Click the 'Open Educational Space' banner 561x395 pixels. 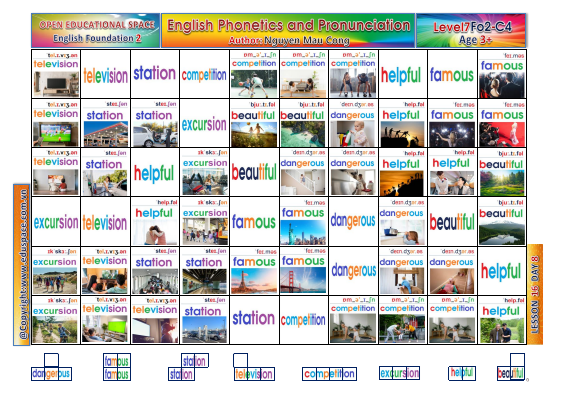(96, 30)
